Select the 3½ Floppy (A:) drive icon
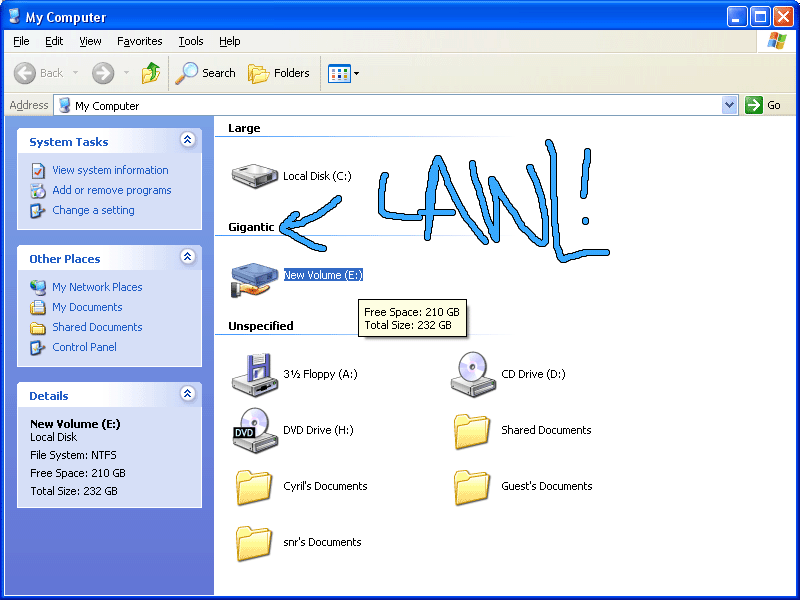Viewport: 800px width, 600px height. coord(255,374)
